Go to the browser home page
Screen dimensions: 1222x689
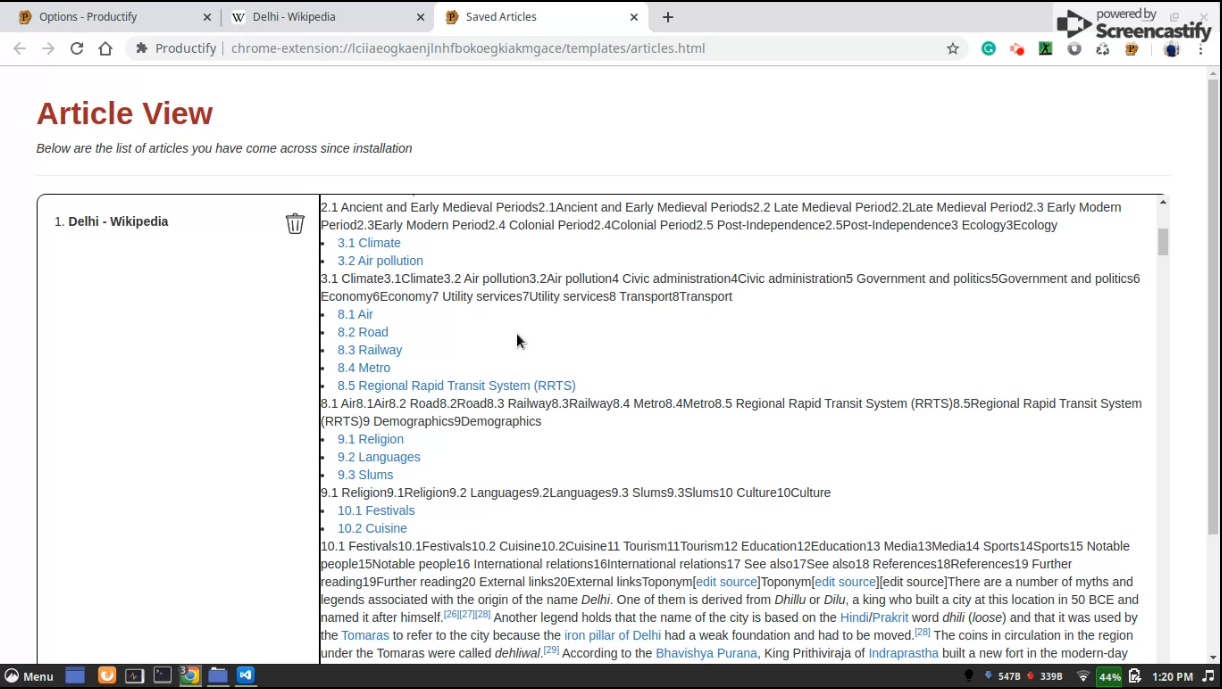pyautogui.click(x=105, y=48)
